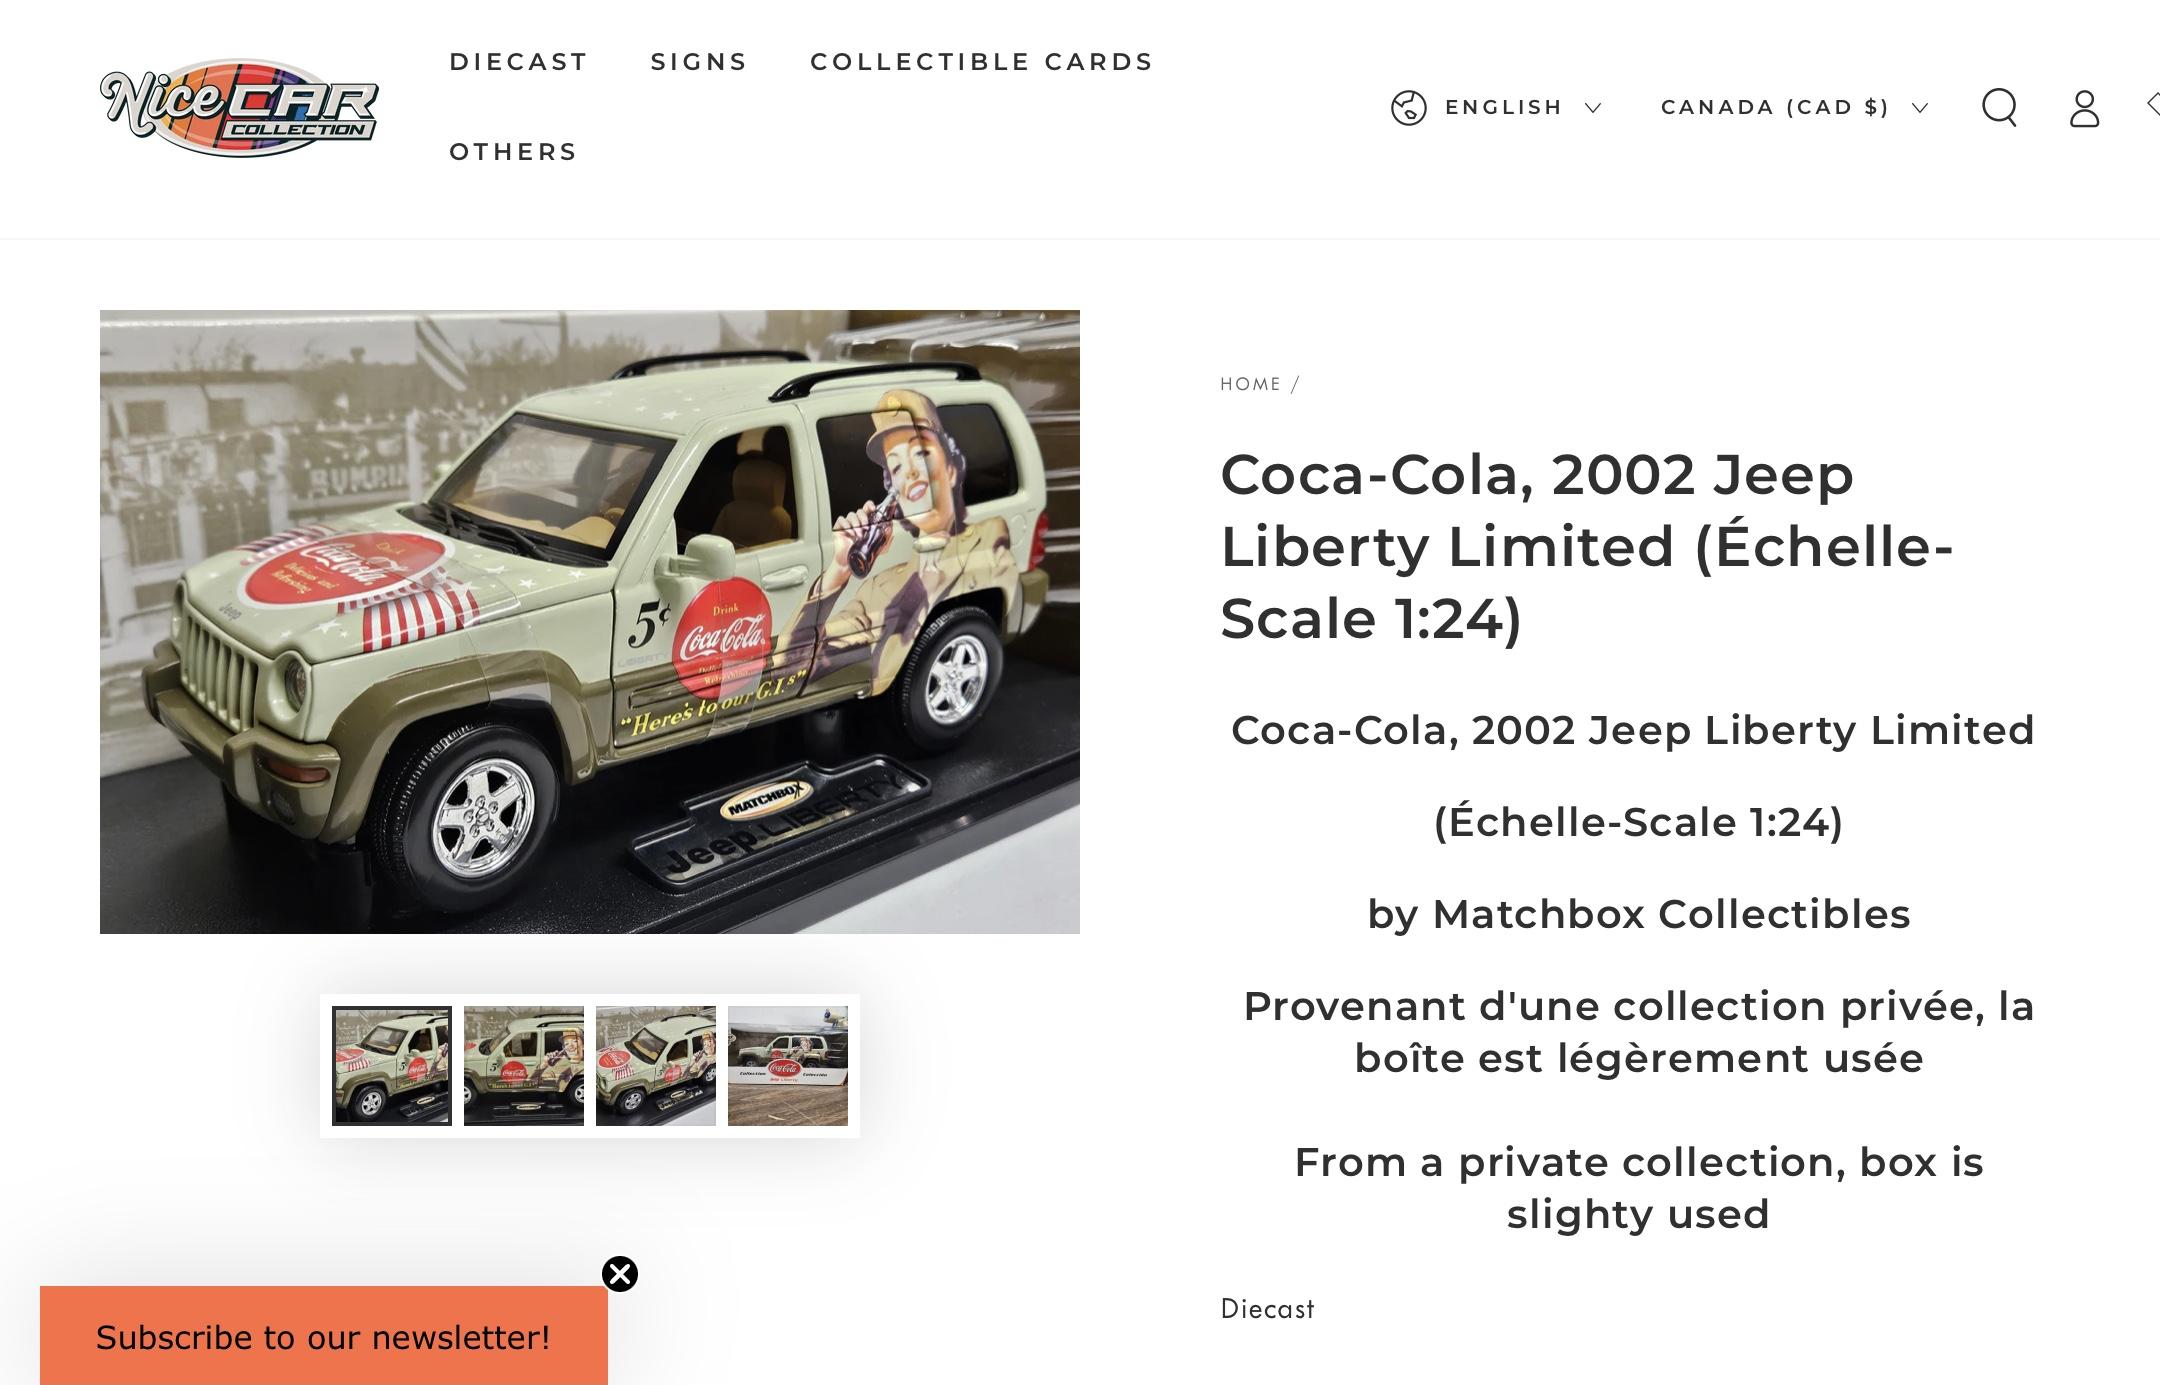Open the Signs menu

point(699,62)
